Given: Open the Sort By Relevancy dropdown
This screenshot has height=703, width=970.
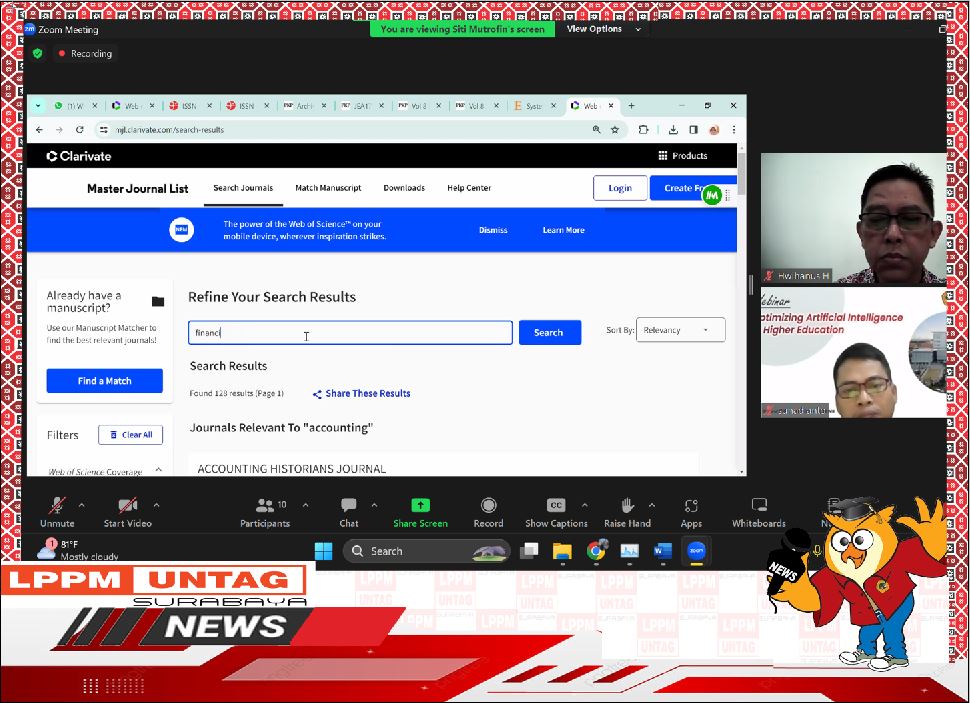Looking at the screenshot, I should [680, 330].
